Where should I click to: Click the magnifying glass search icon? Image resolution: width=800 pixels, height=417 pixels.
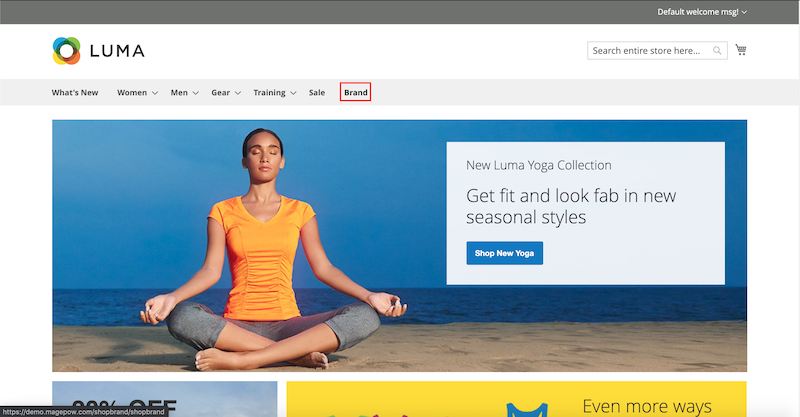[x=717, y=50]
